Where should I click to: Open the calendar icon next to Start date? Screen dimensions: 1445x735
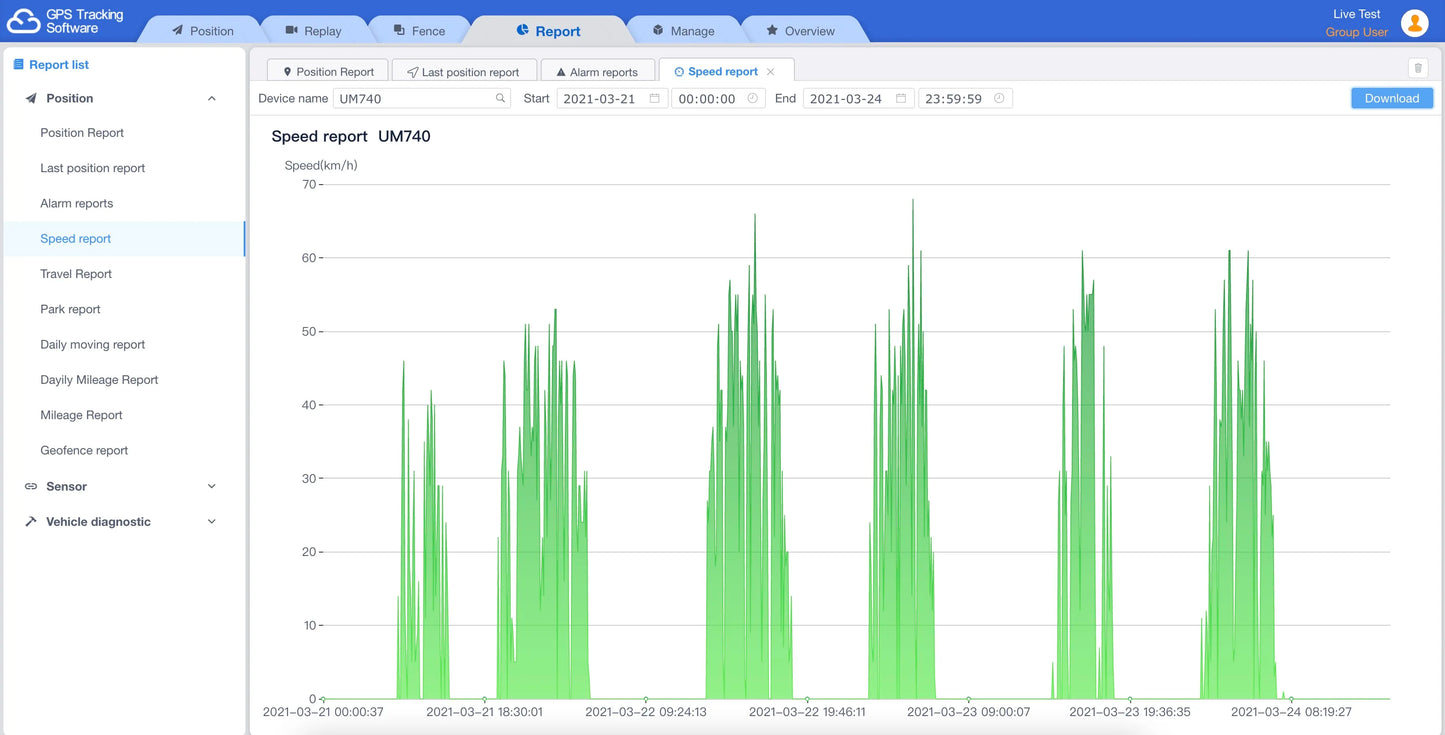click(x=655, y=98)
